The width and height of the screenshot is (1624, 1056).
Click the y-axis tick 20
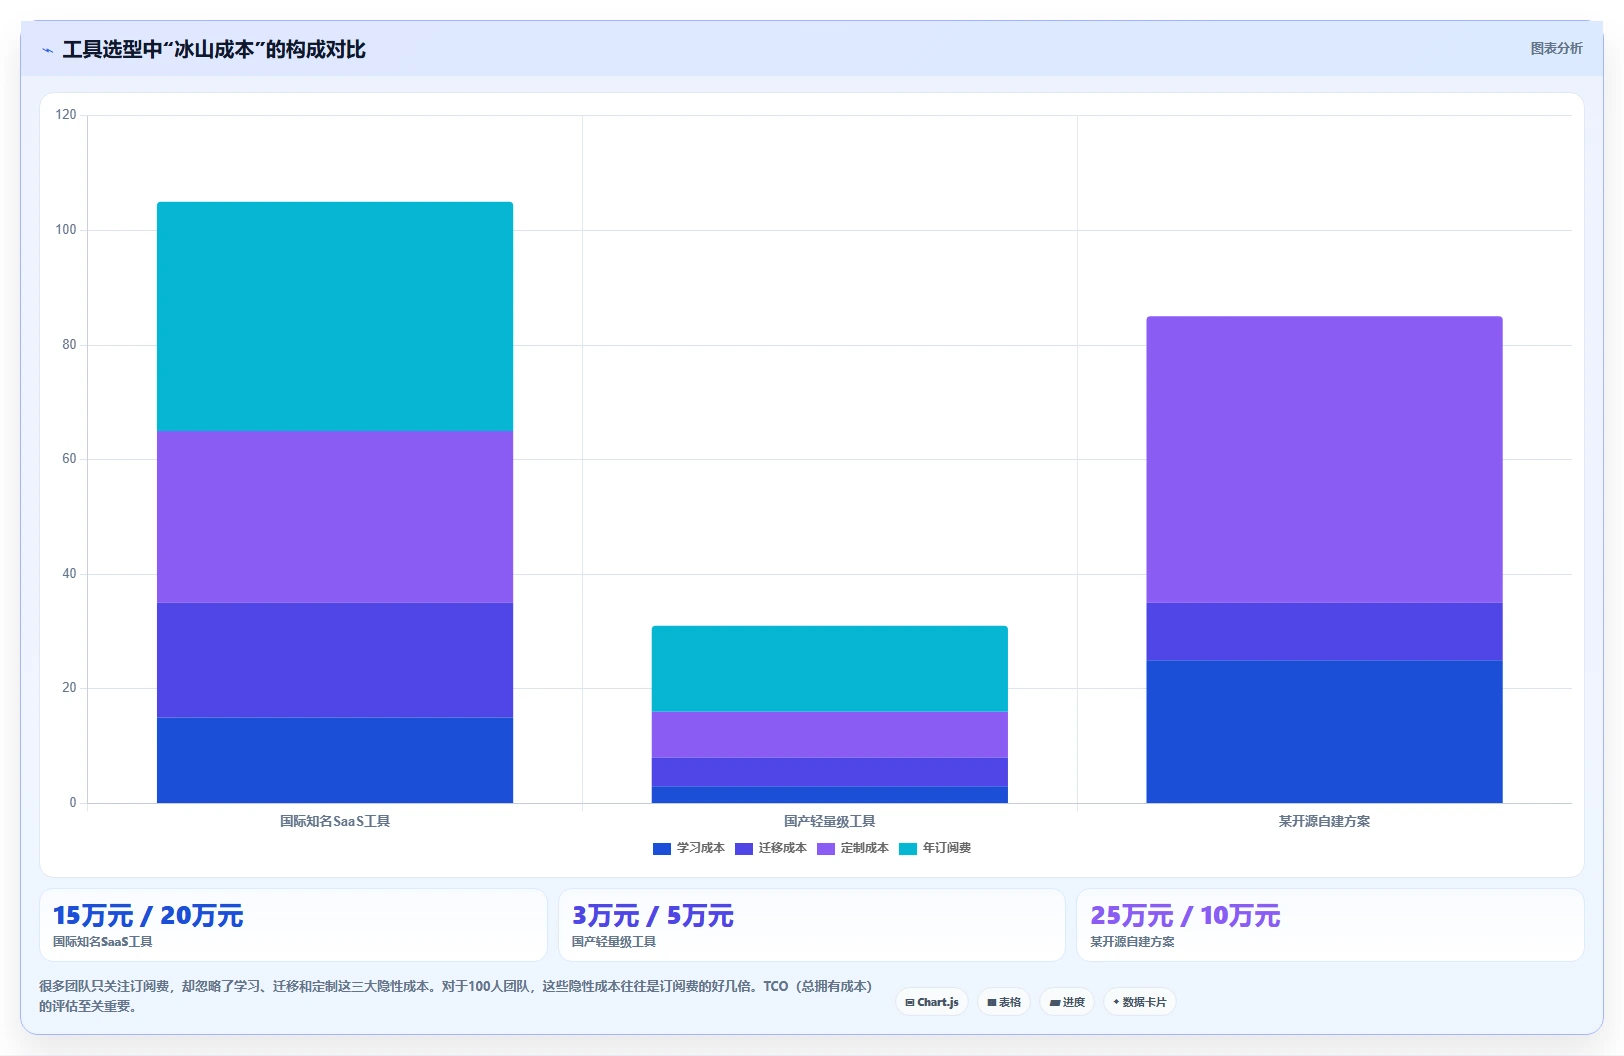(x=69, y=688)
